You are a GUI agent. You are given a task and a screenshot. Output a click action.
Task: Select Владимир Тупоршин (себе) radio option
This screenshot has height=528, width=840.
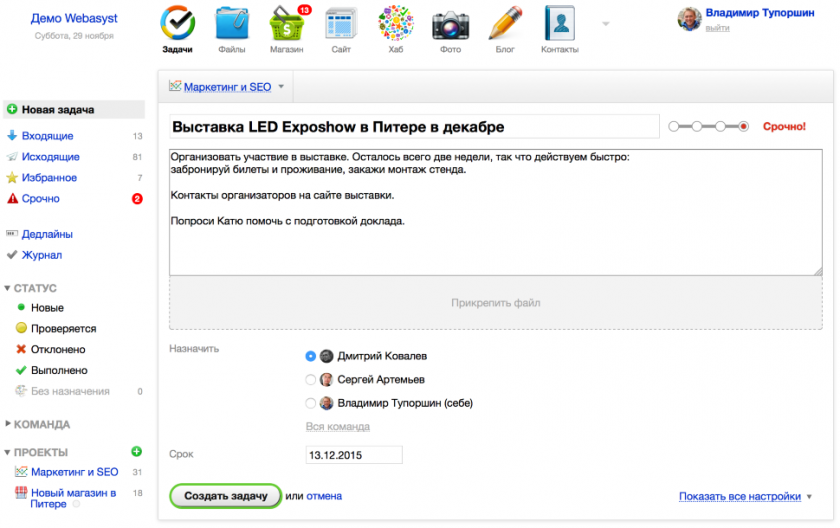[x=311, y=404]
